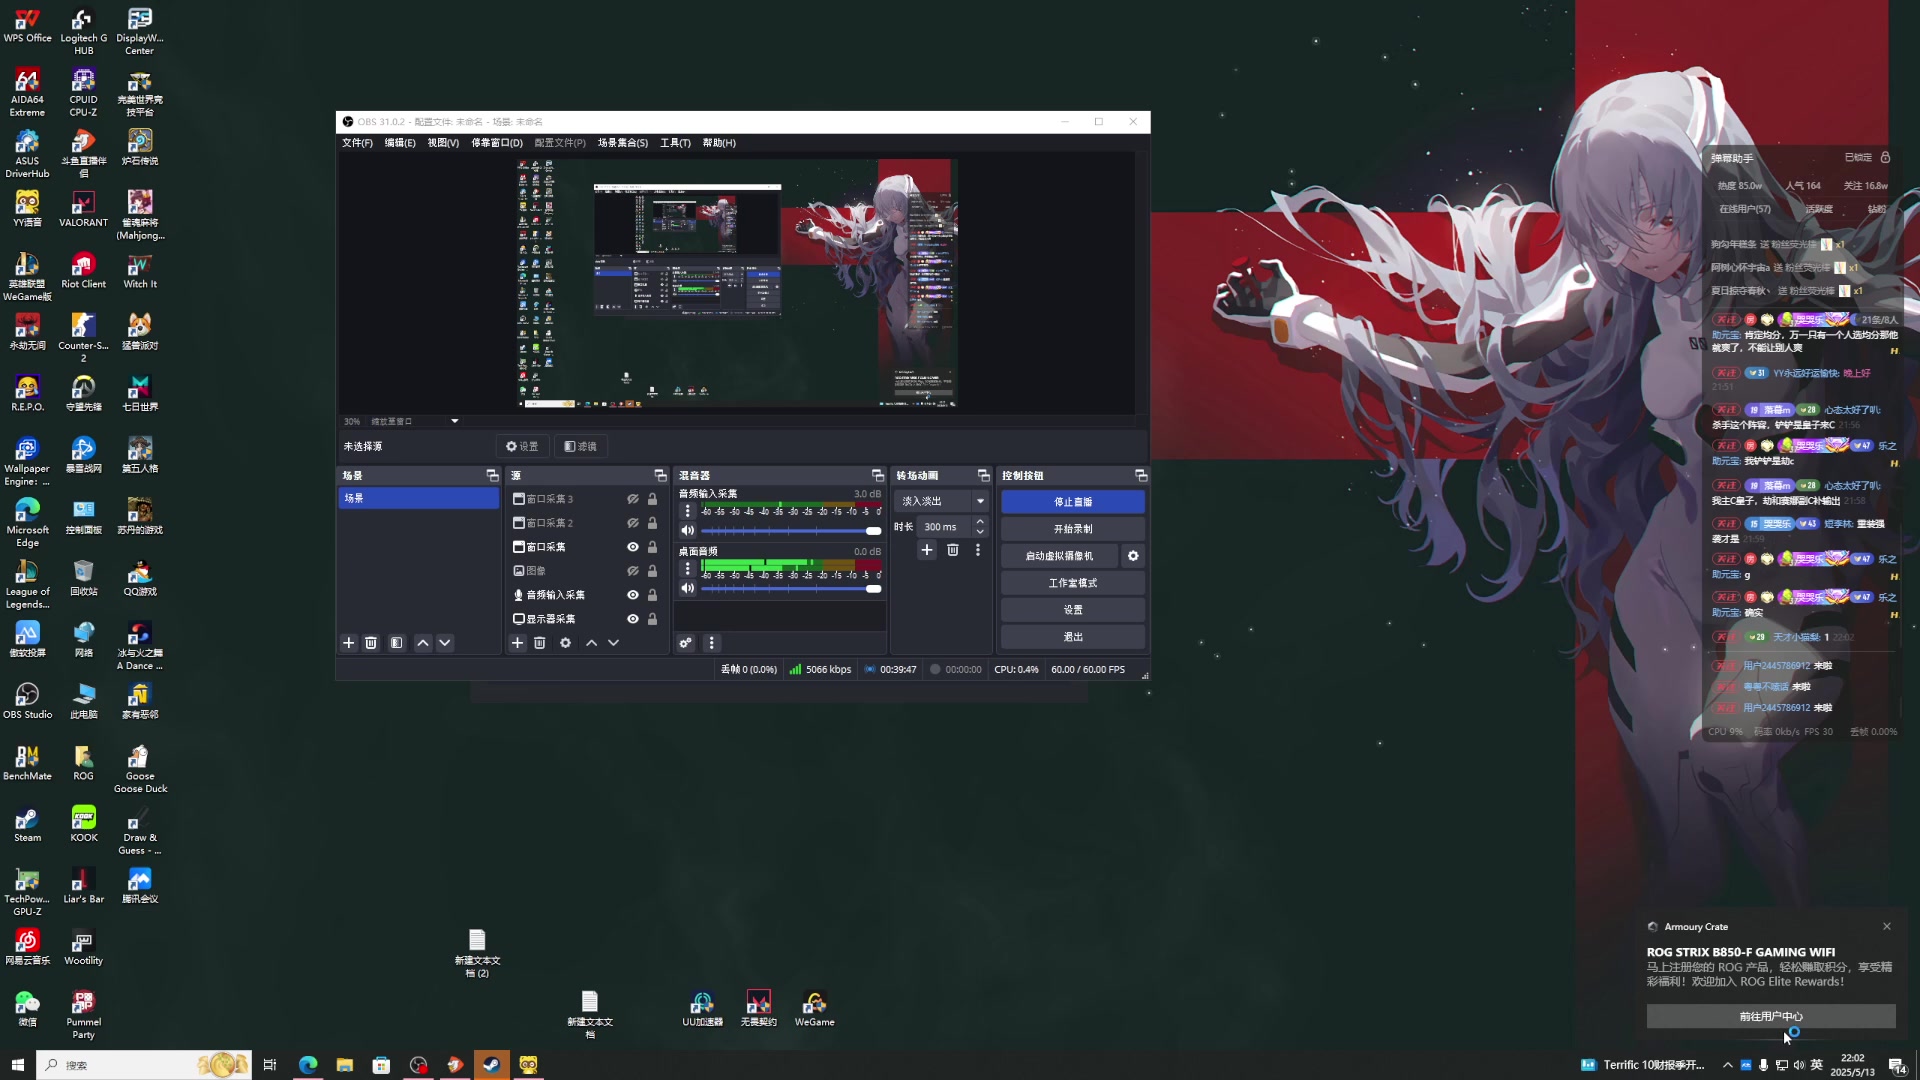This screenshot has height=1080, width=1920.
Task: Click 工作室模式 button
Action: (1073, 583)
